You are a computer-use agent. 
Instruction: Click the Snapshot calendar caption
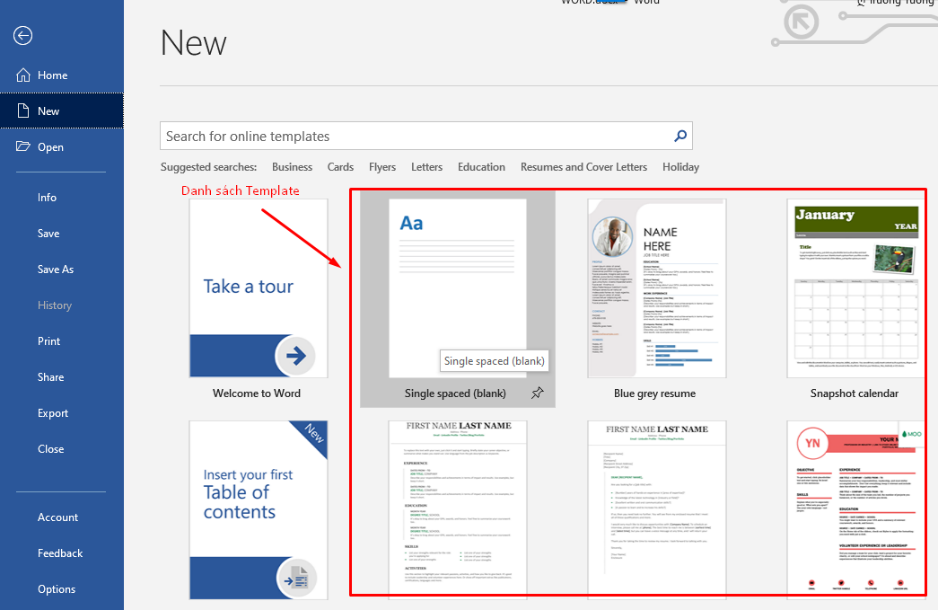(x=854, y=393)
